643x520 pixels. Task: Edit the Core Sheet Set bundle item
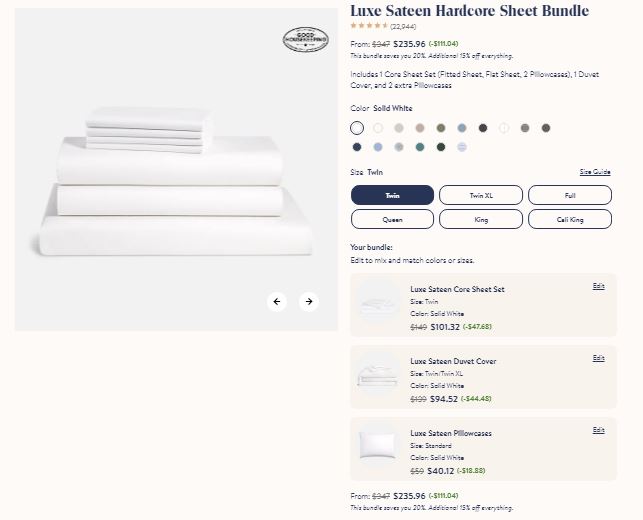pyautogui.click(x=598, y=286)
